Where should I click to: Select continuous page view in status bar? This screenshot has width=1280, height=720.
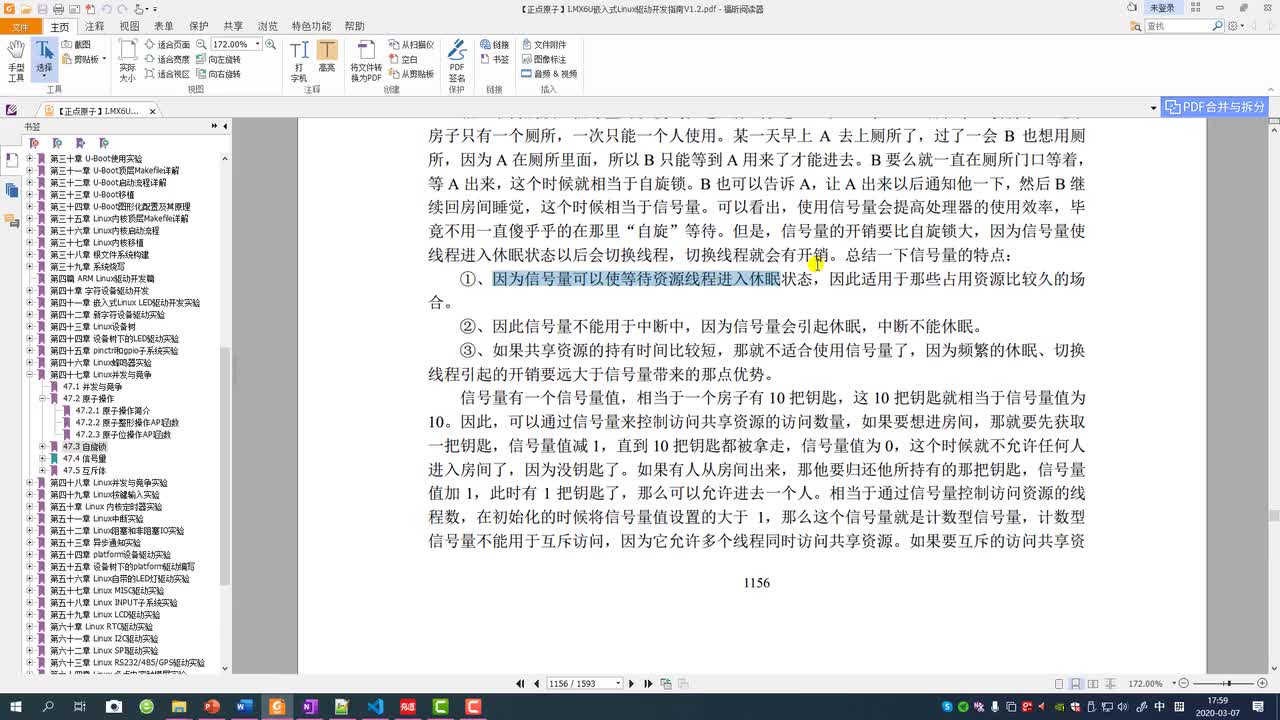[x=1076, y=683]
